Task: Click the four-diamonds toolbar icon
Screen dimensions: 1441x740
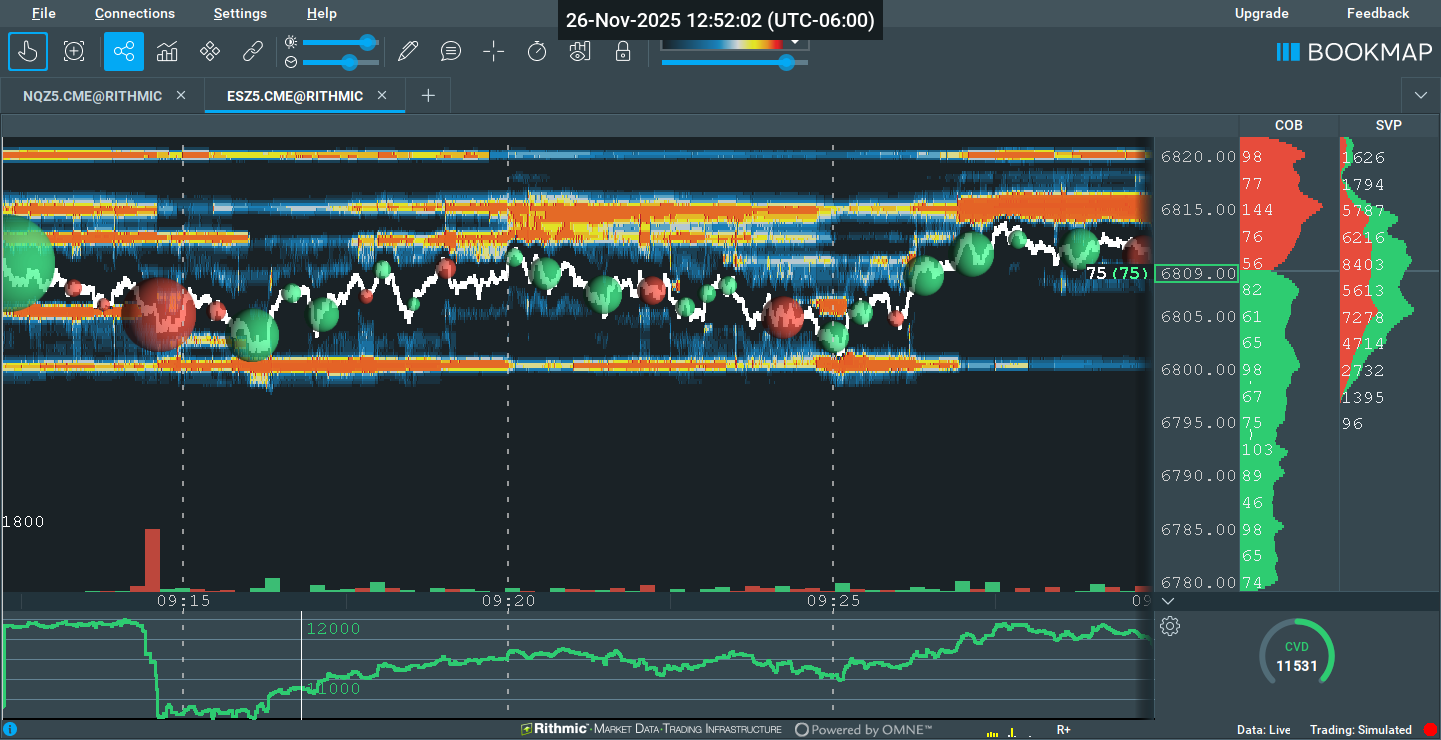Action: (210, 51)
